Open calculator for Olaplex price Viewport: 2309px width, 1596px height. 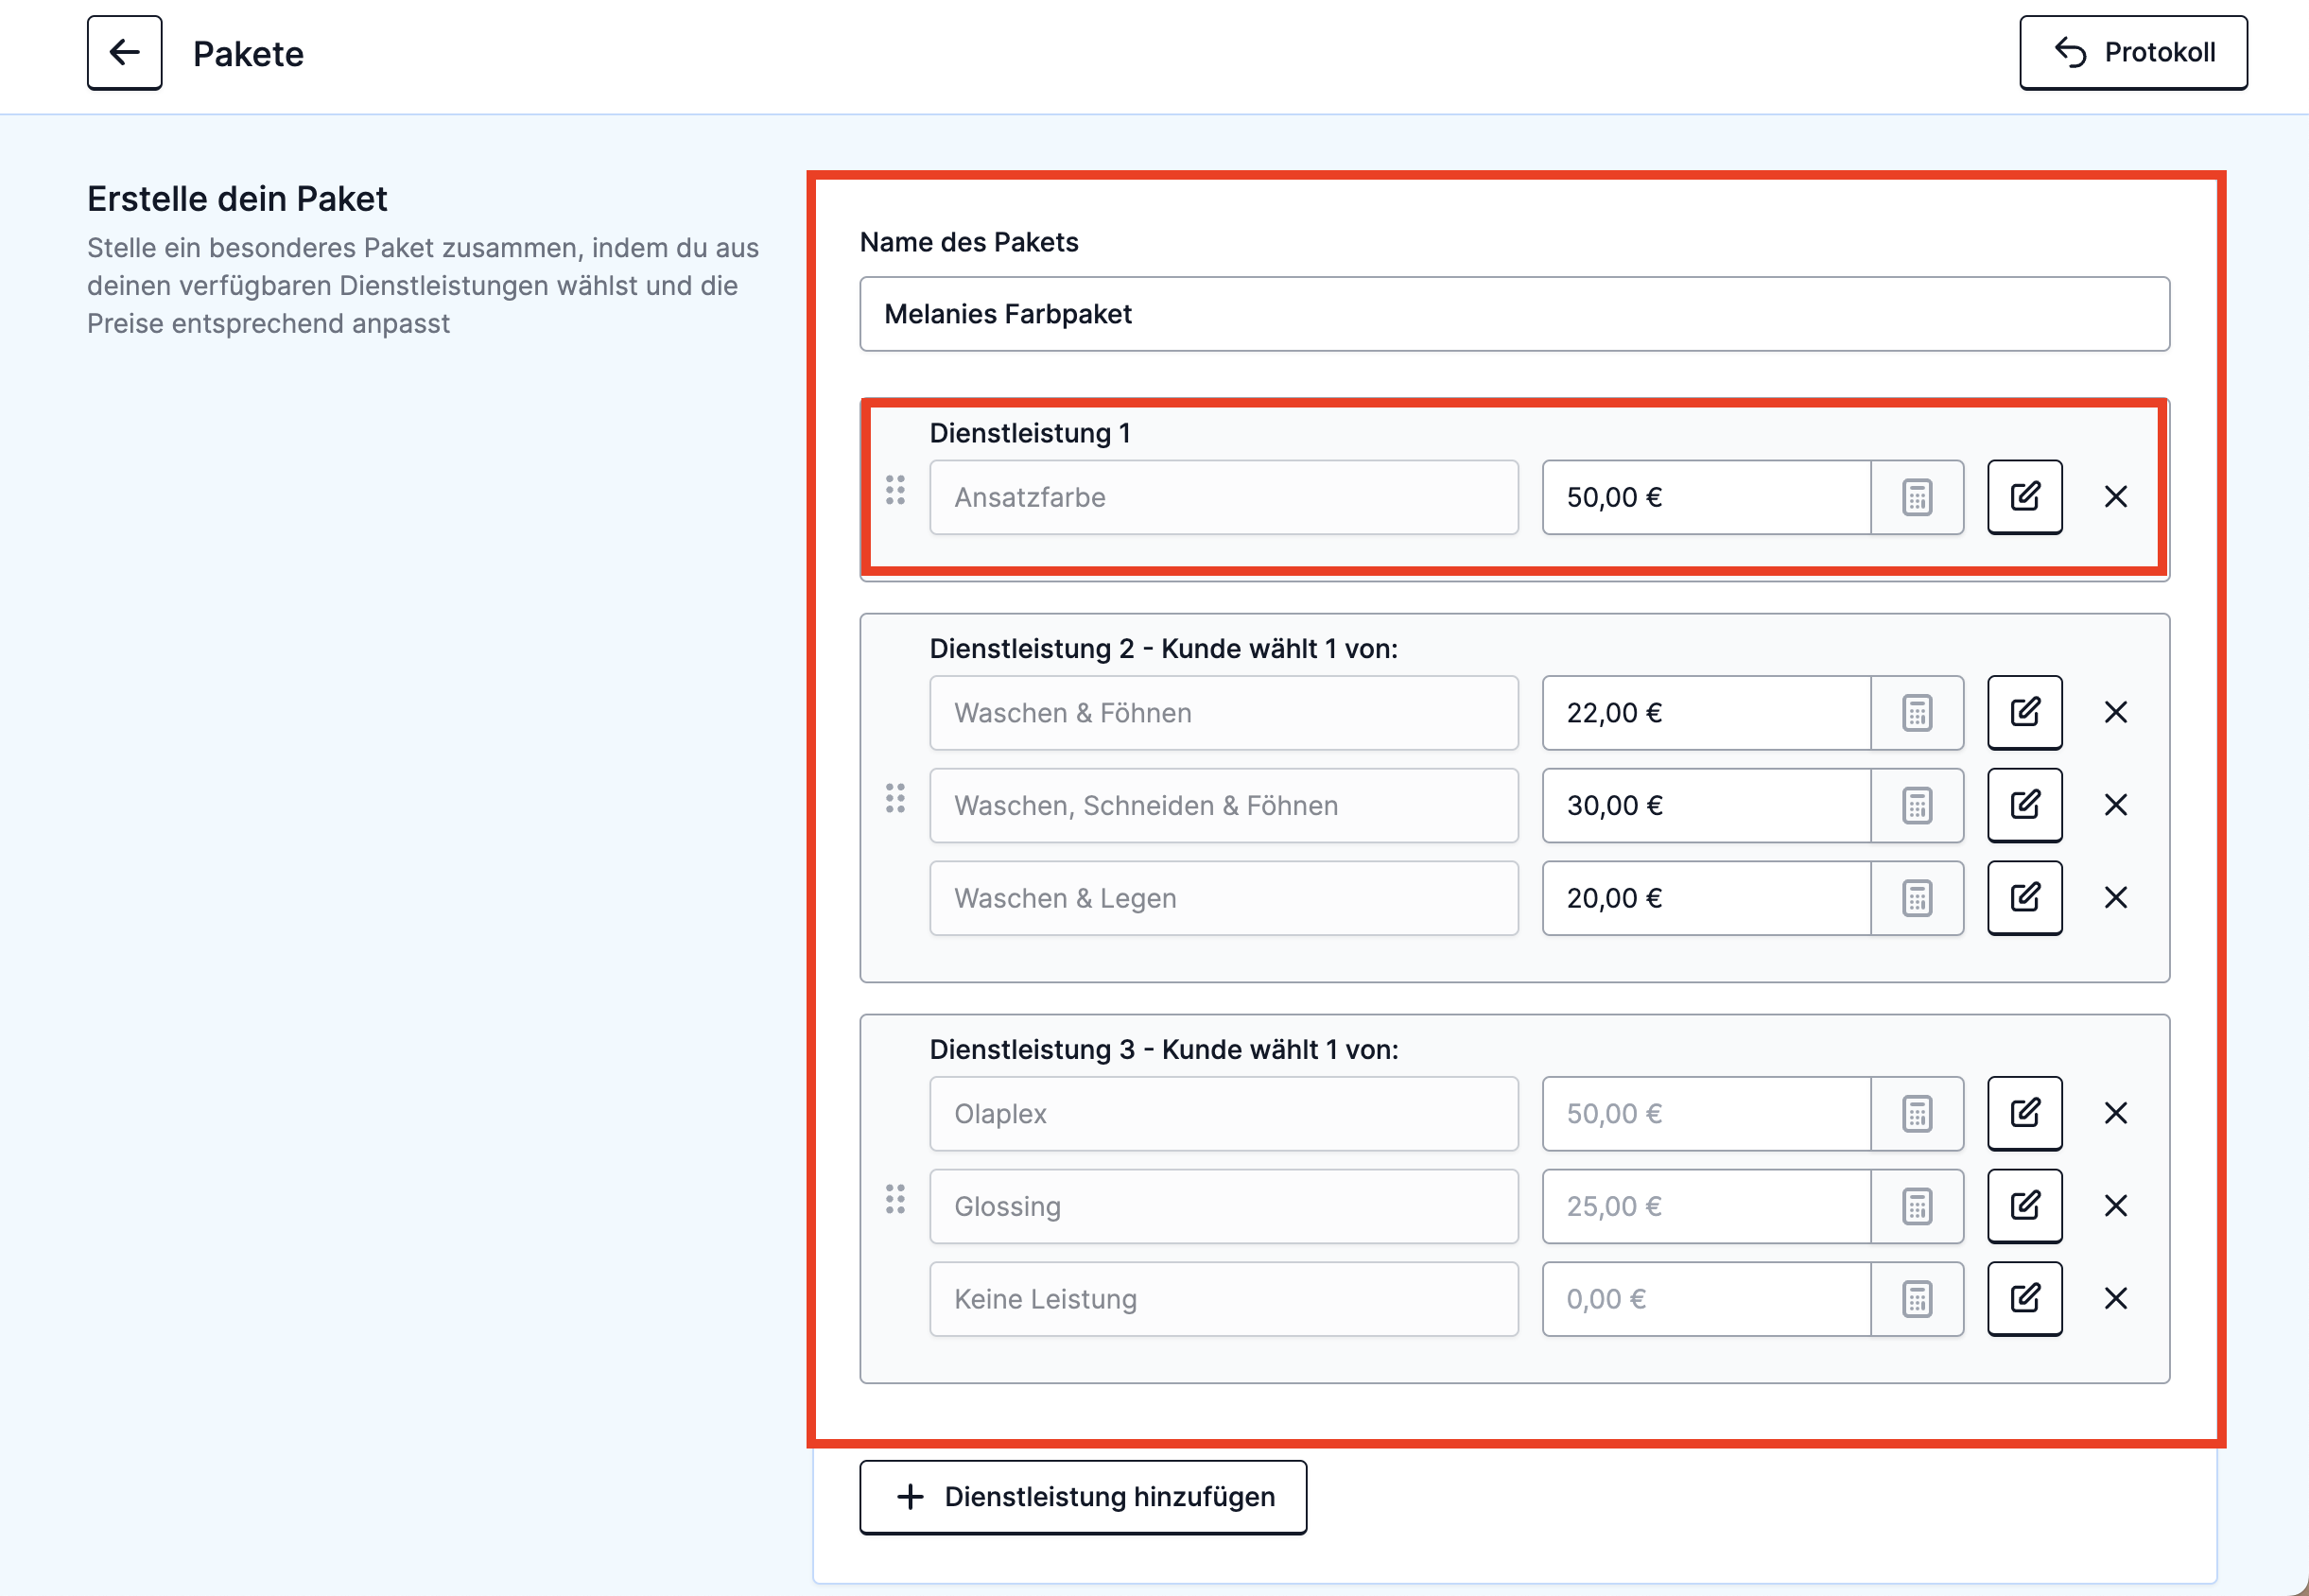(x=1917, y=1114)
